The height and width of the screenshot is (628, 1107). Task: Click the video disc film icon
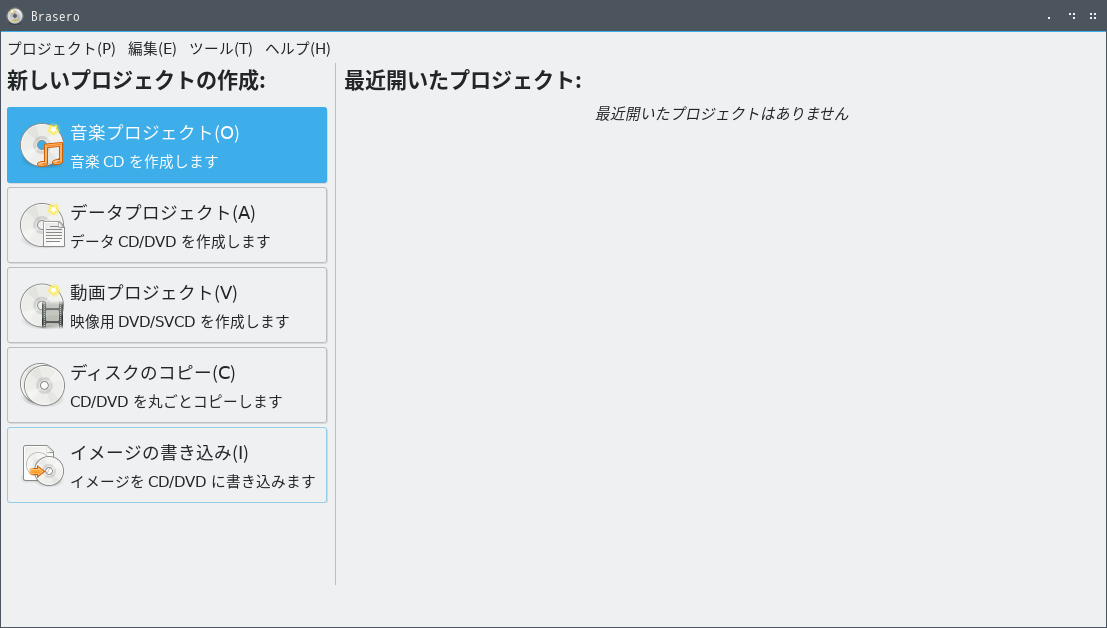tap(42, 305)
